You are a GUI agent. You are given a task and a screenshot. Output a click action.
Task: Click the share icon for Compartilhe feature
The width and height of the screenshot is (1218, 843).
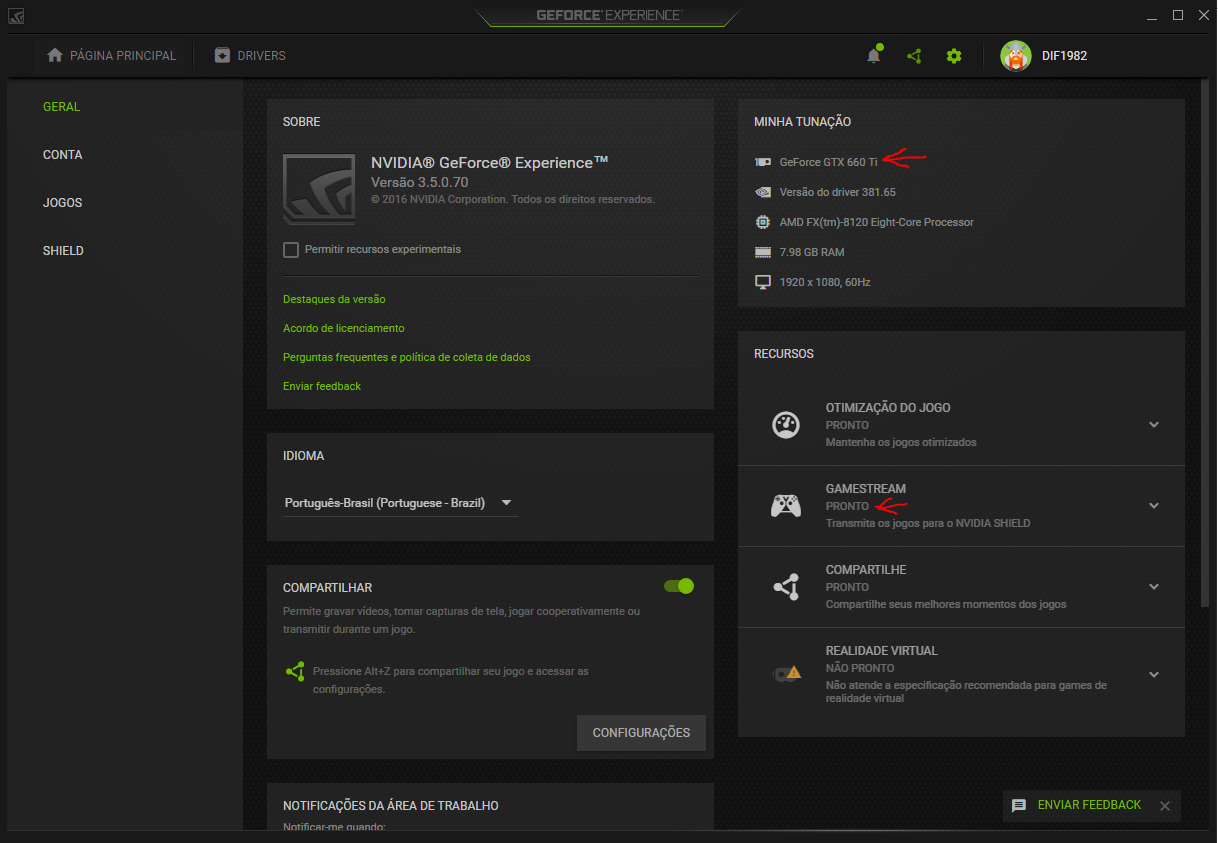[786, 587]
